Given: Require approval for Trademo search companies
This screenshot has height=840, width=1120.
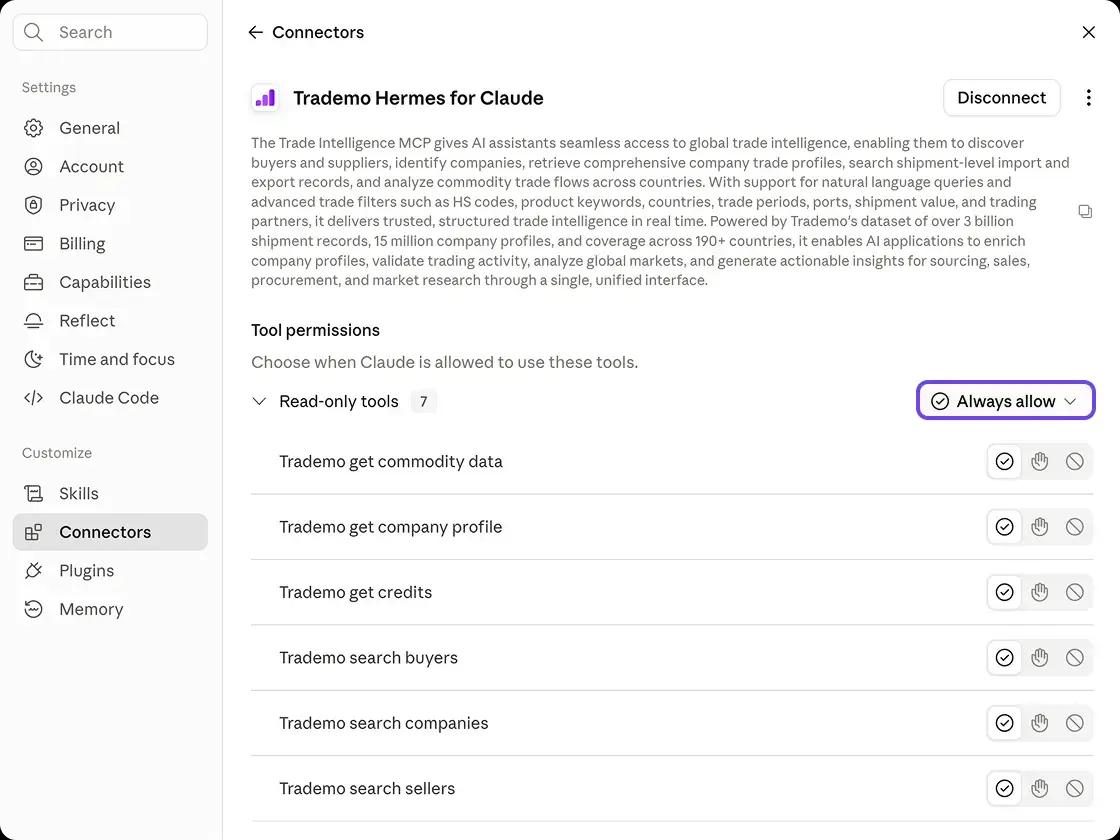Looking at the screenshot, I should pyautogui.click(x=1039, y=723).
